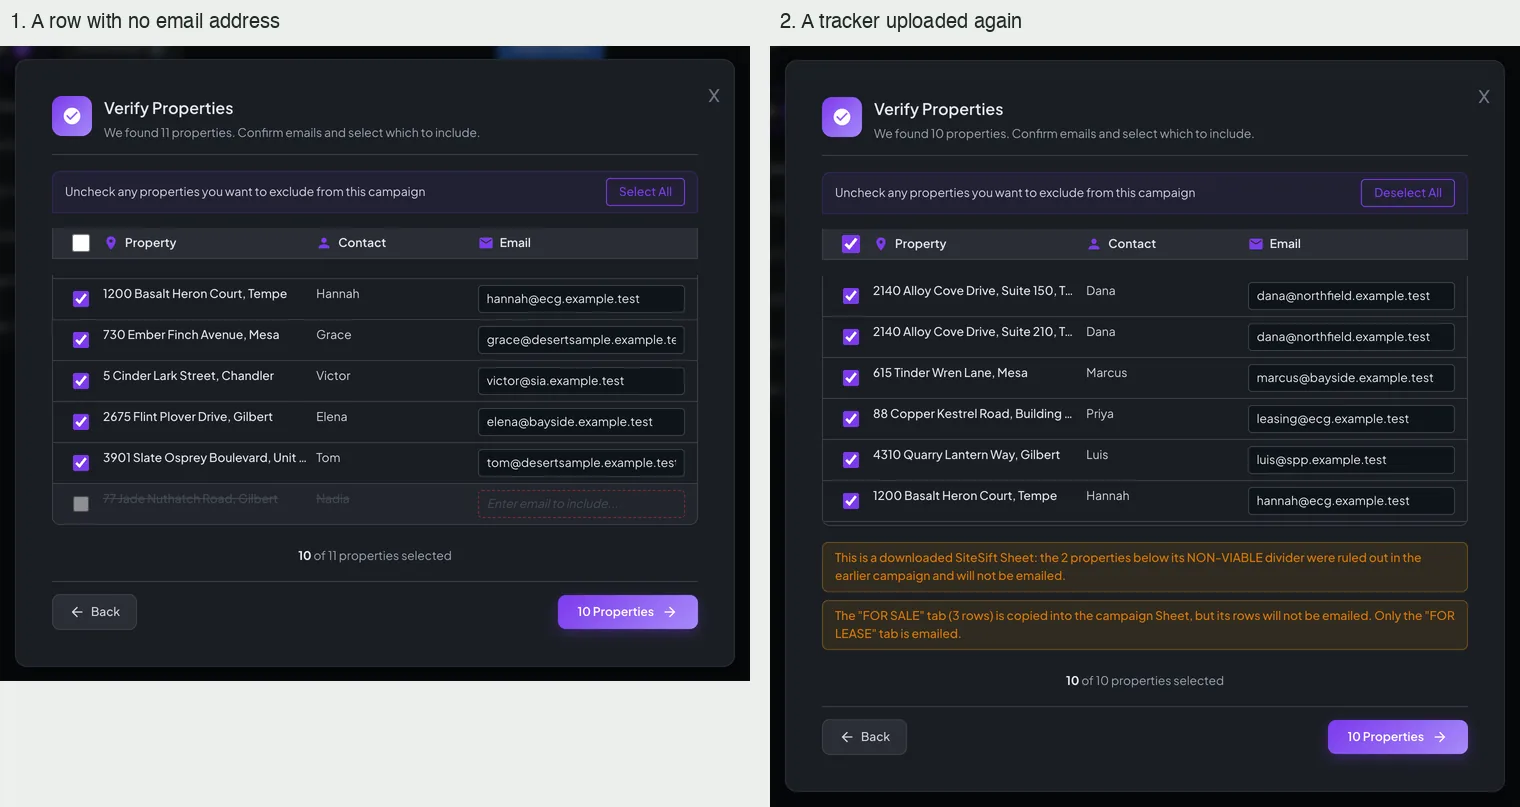Click the Property pin icon in right dialog header
The width and height of the screenshot is (1520, 807).
pyautogui.click(x=881, y=244)
